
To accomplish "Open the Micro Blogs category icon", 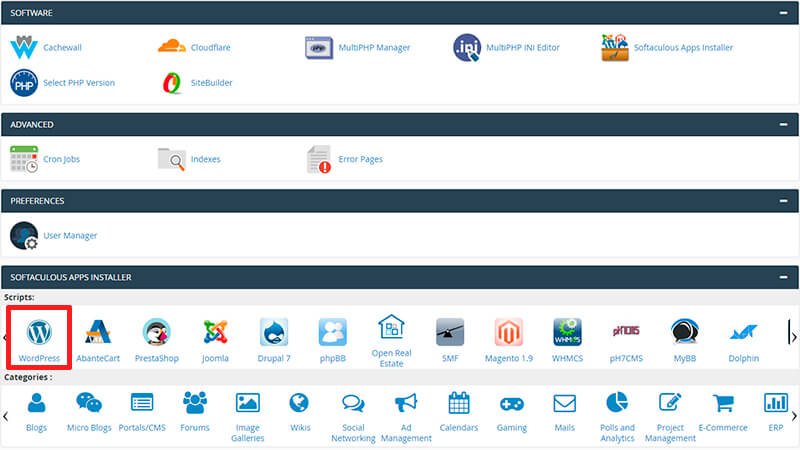I will click(89, 403).
